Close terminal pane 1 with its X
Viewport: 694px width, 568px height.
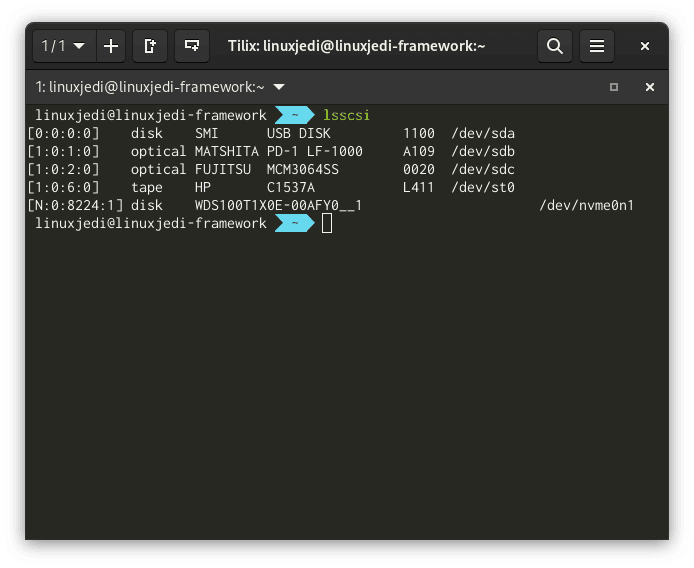[649, 87]
